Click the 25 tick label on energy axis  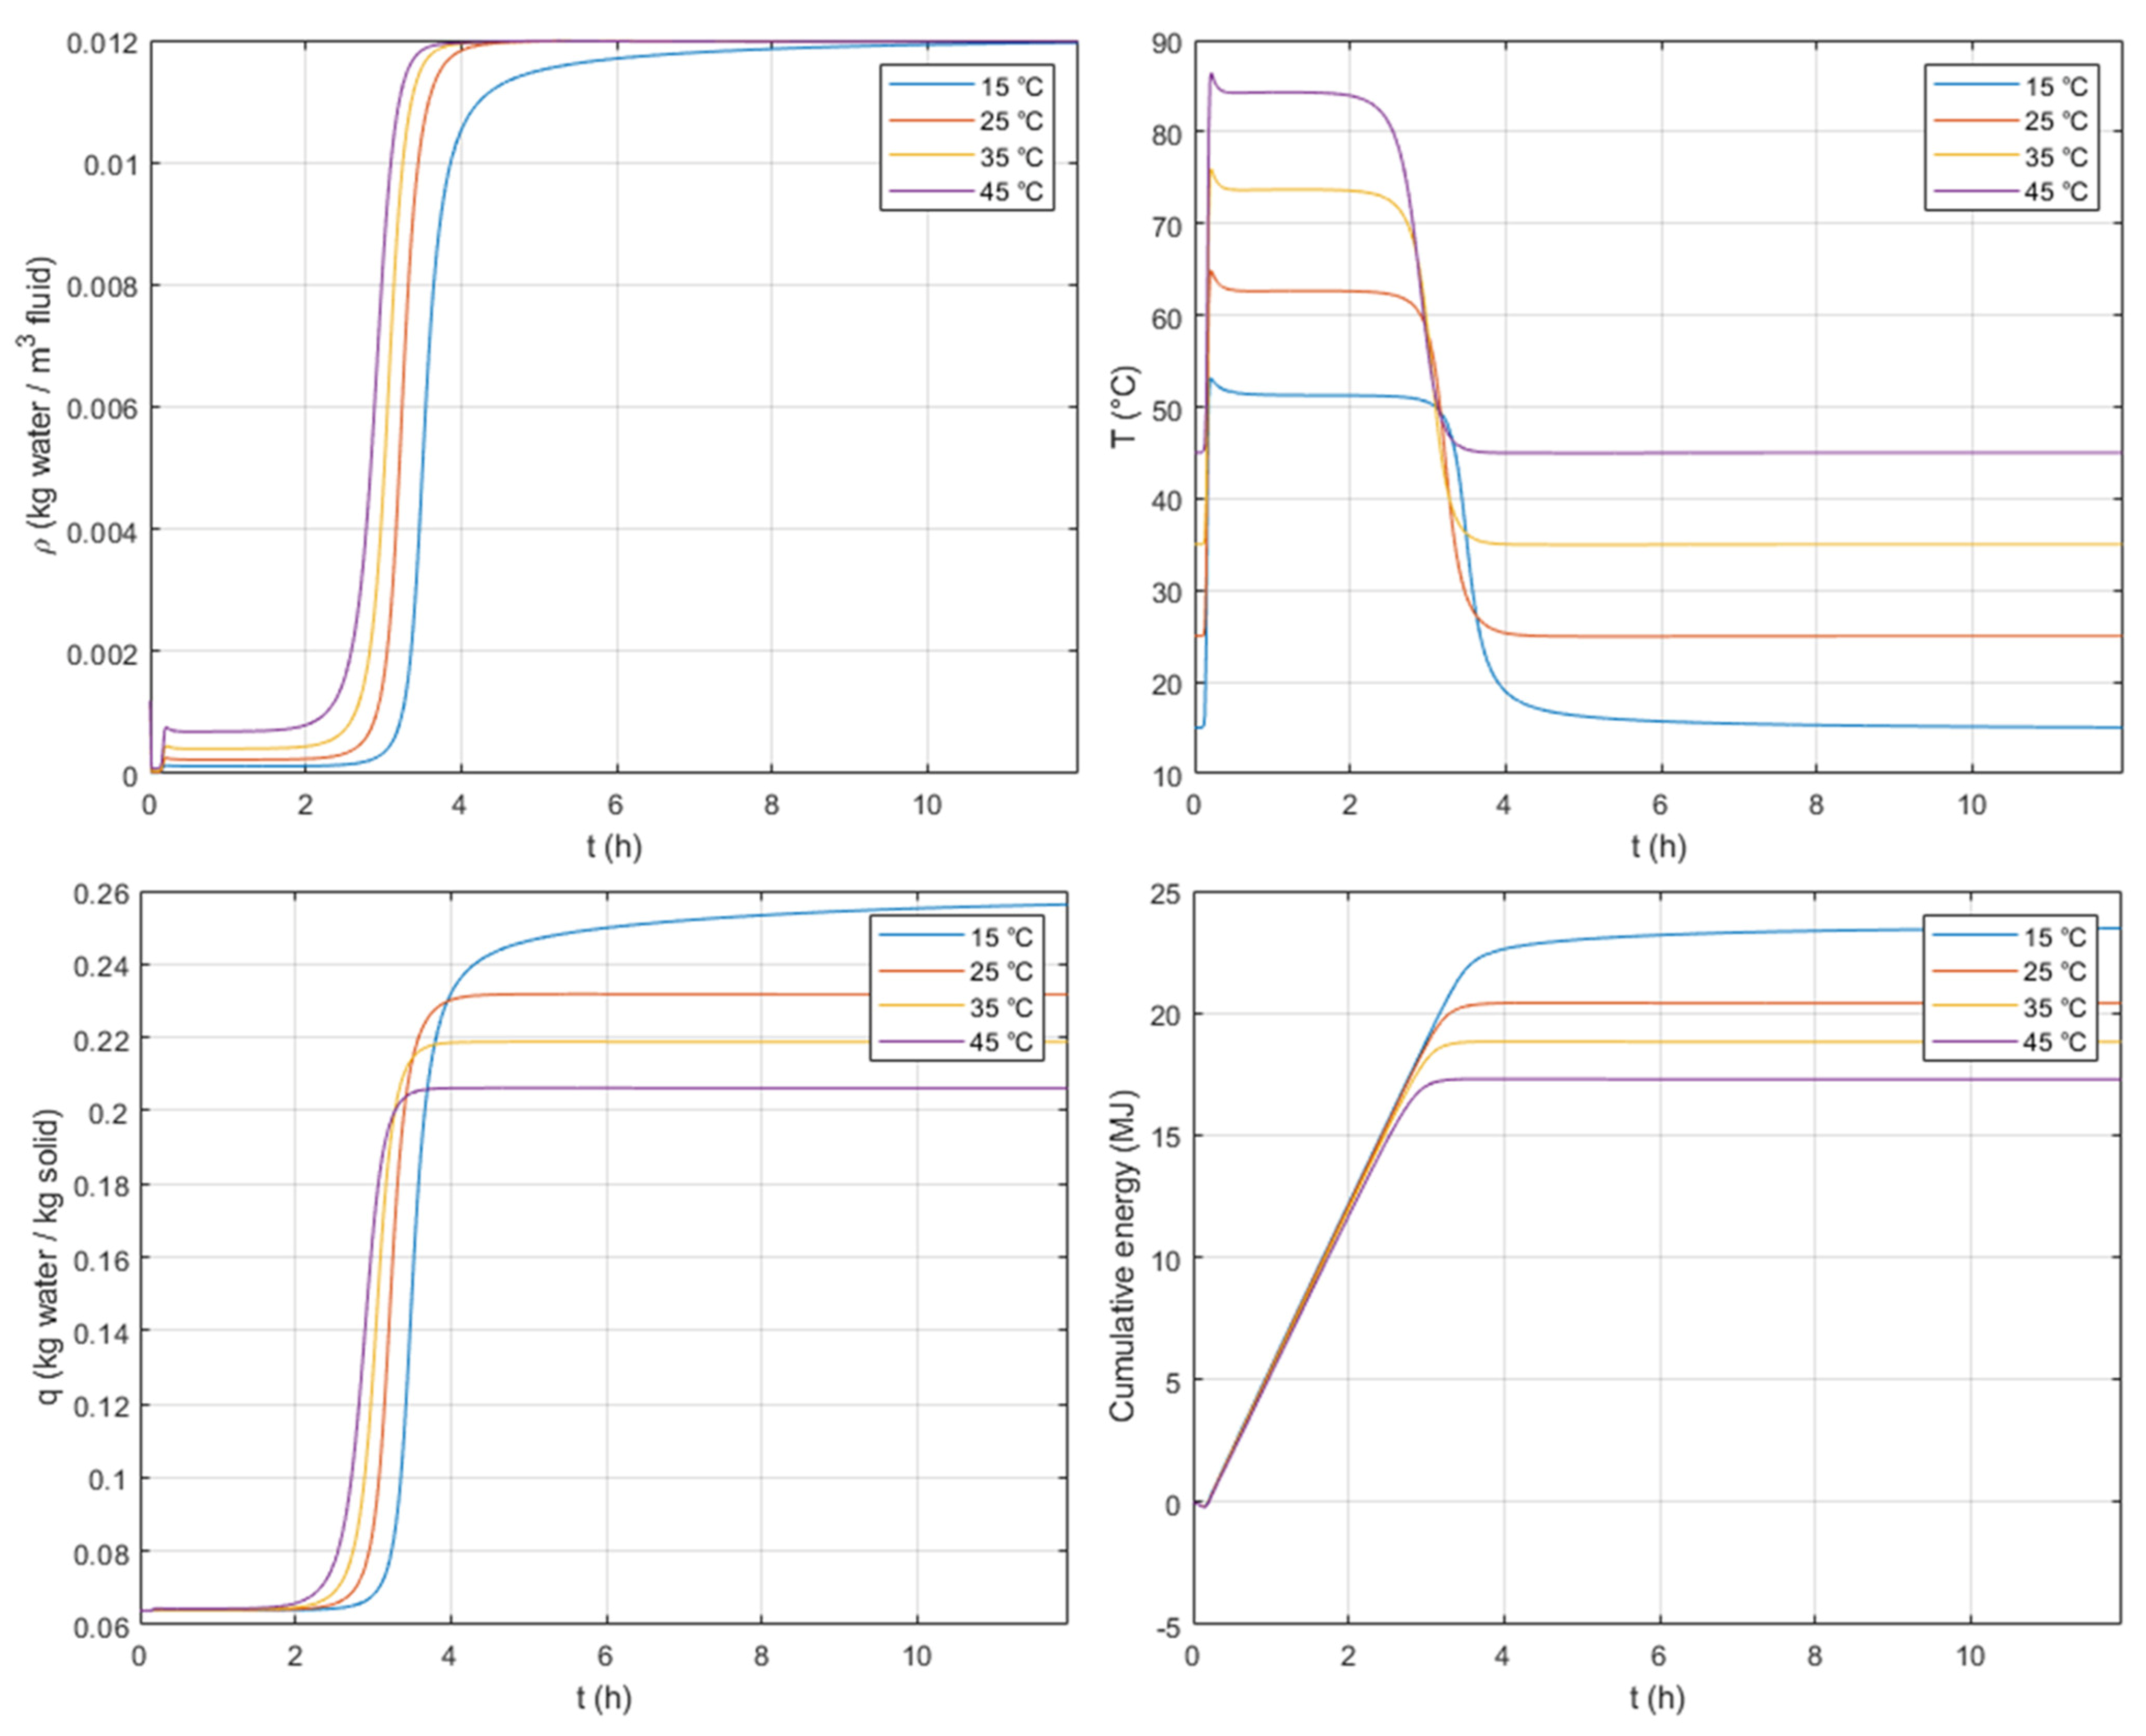tap(1165, 893)
